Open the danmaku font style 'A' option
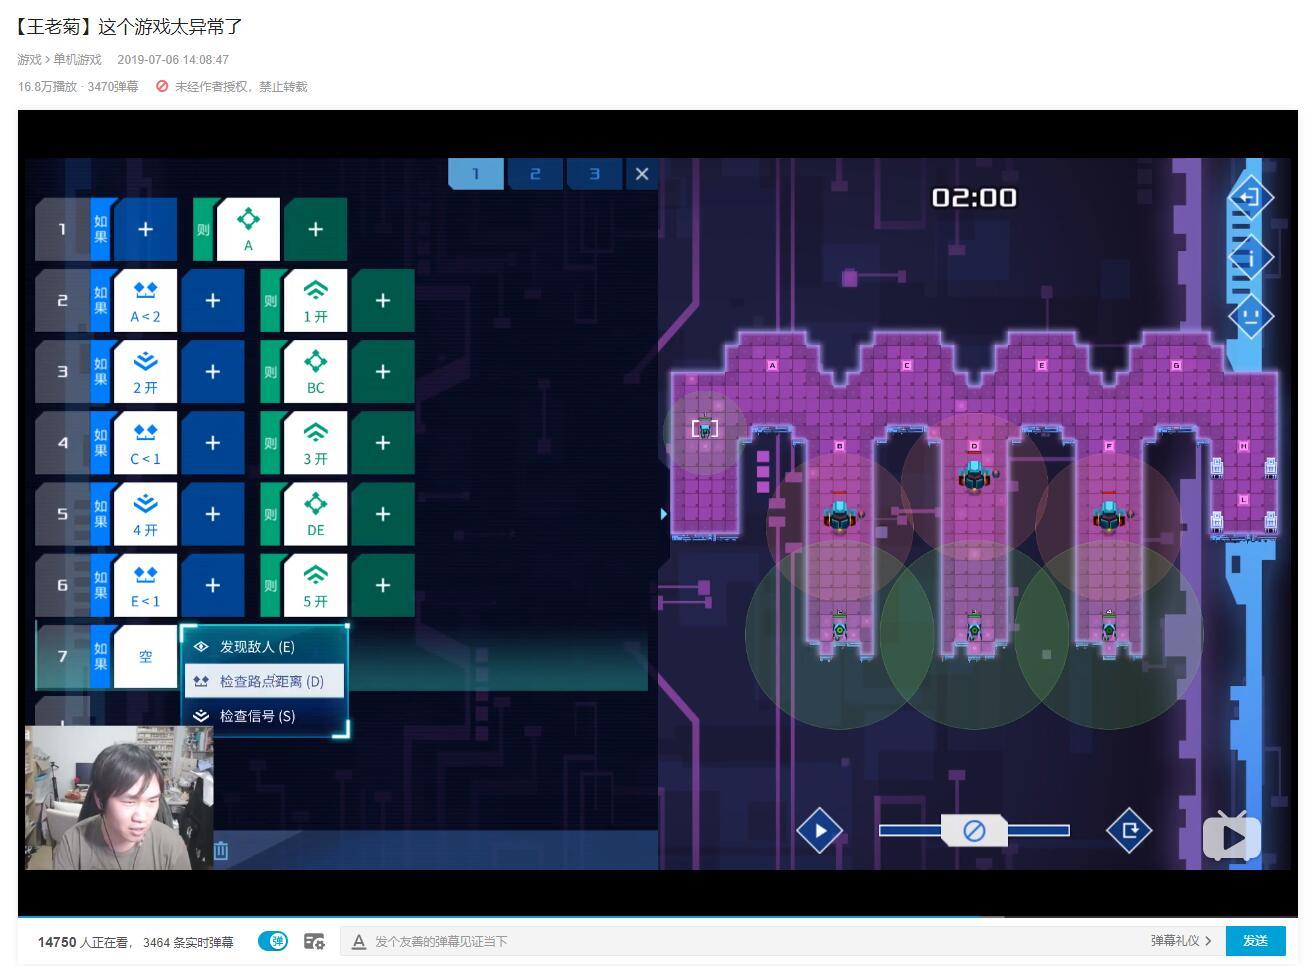 (359, 941)
